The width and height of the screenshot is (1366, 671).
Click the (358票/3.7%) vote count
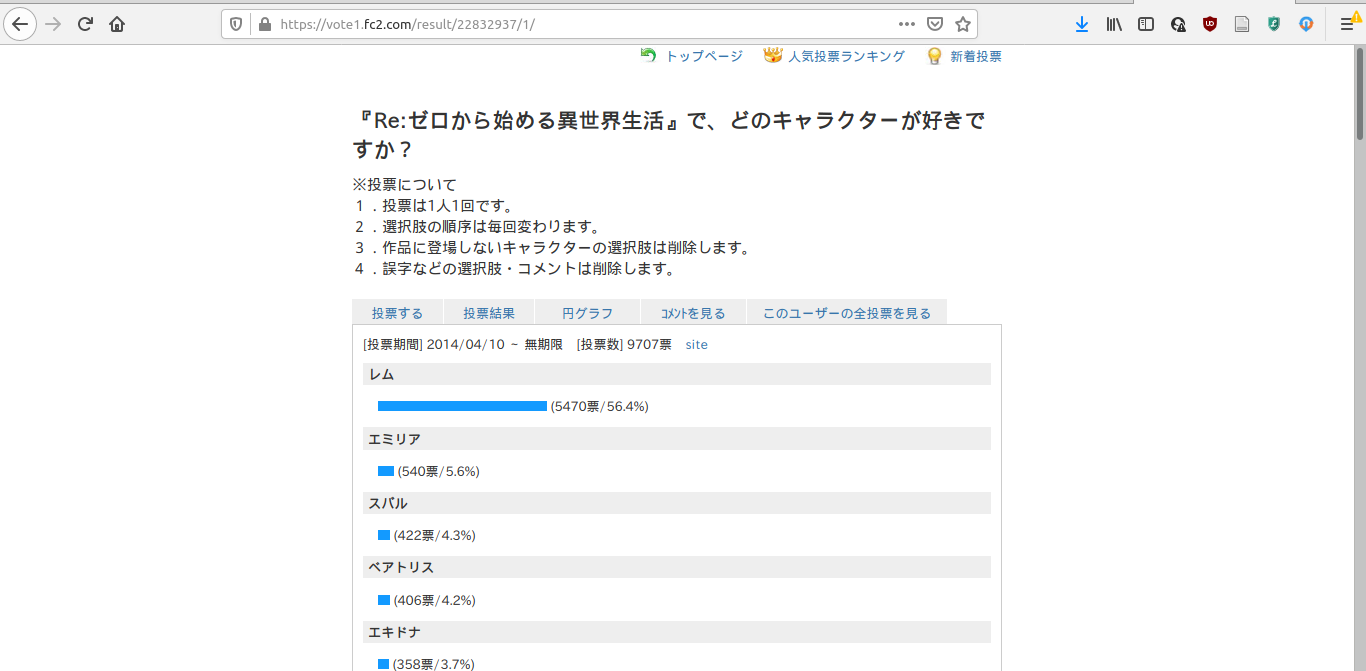click(434, 664)
